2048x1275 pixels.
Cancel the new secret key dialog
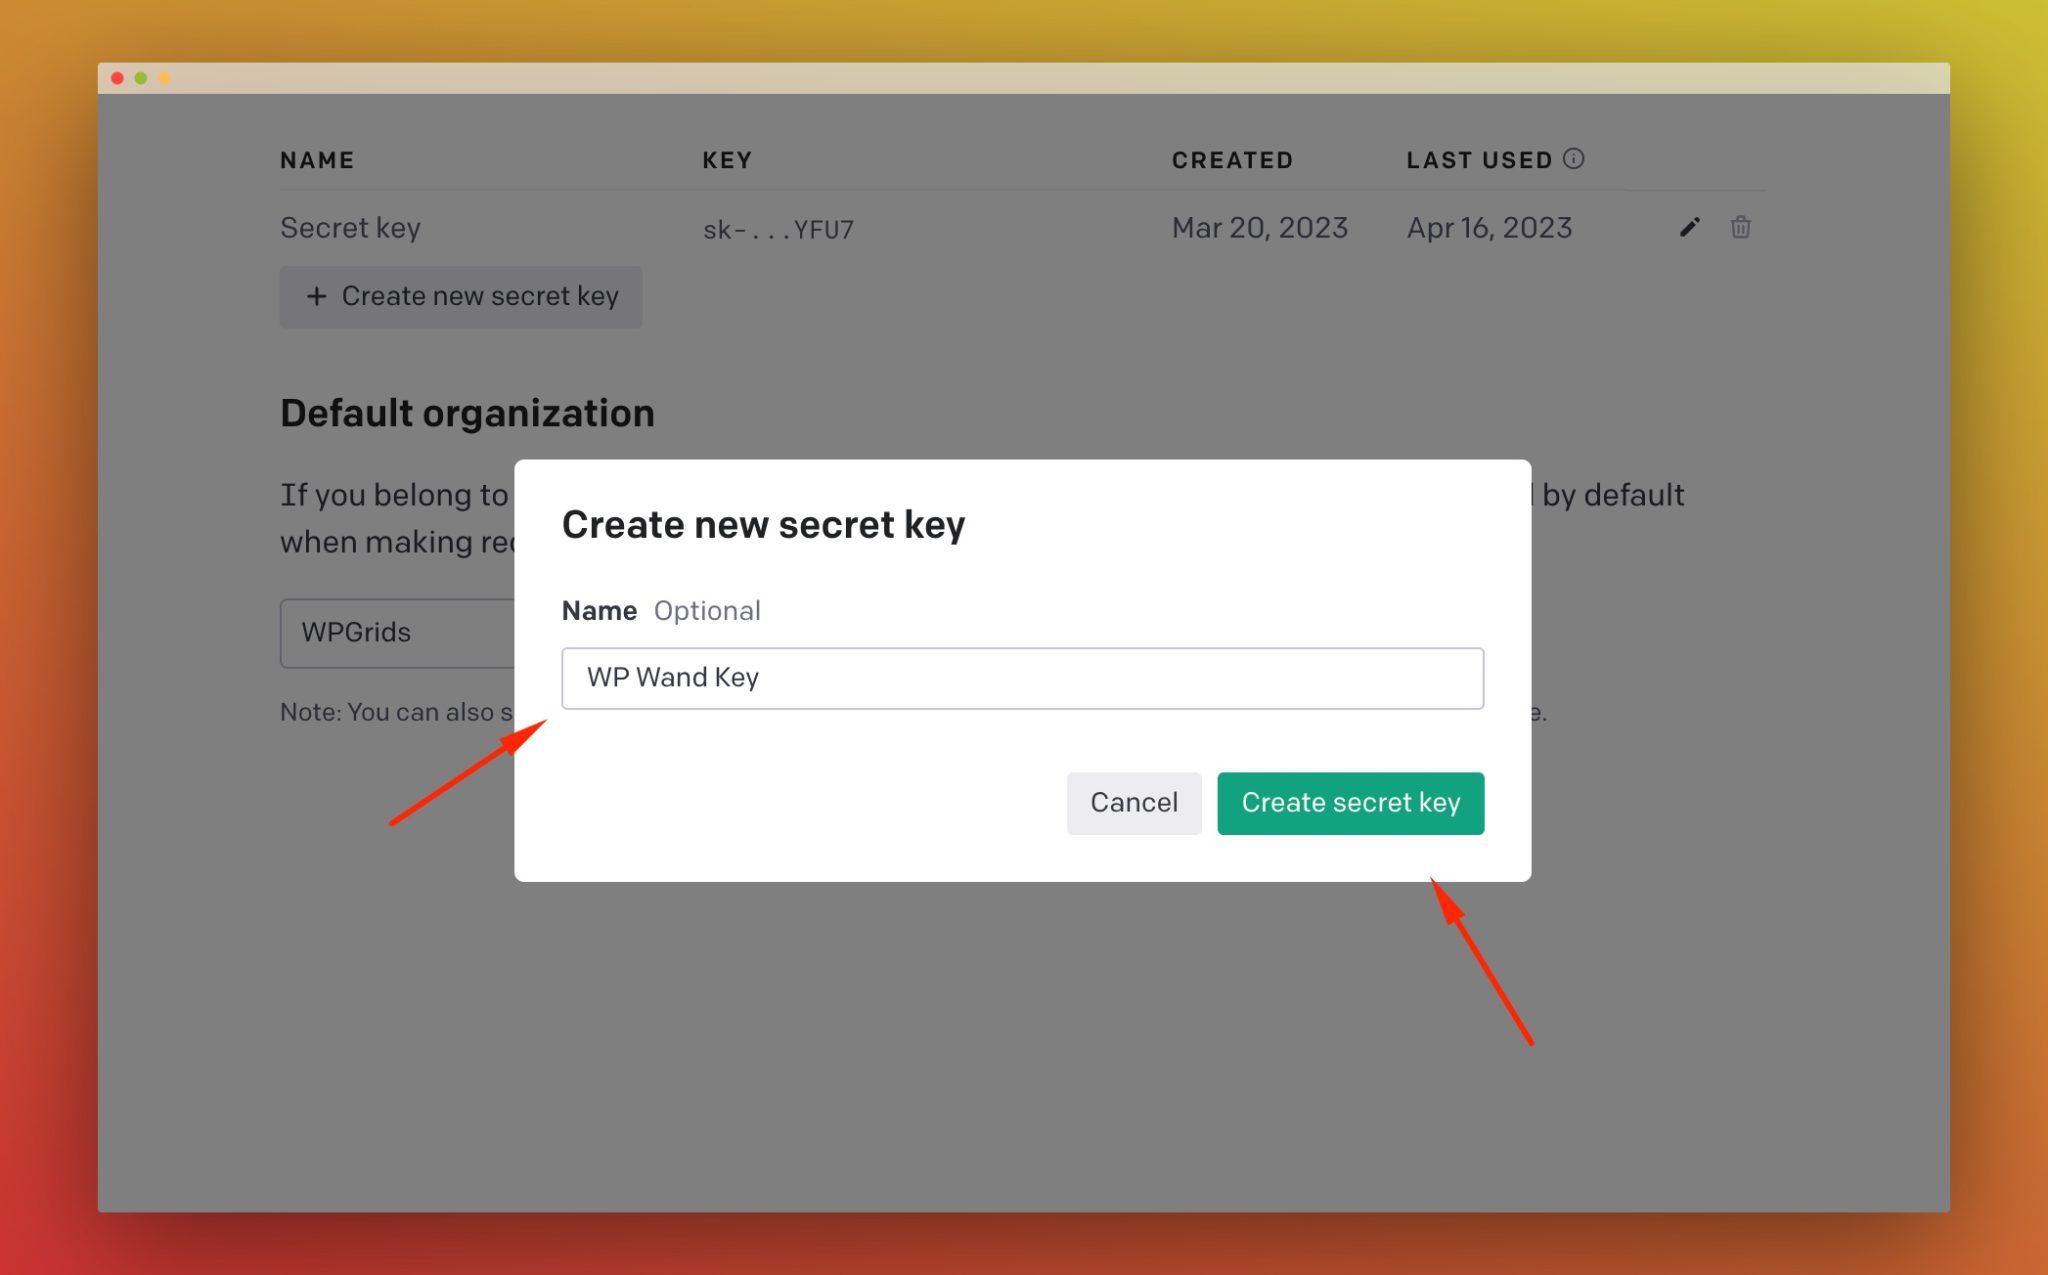click(x=1134, y=803)
